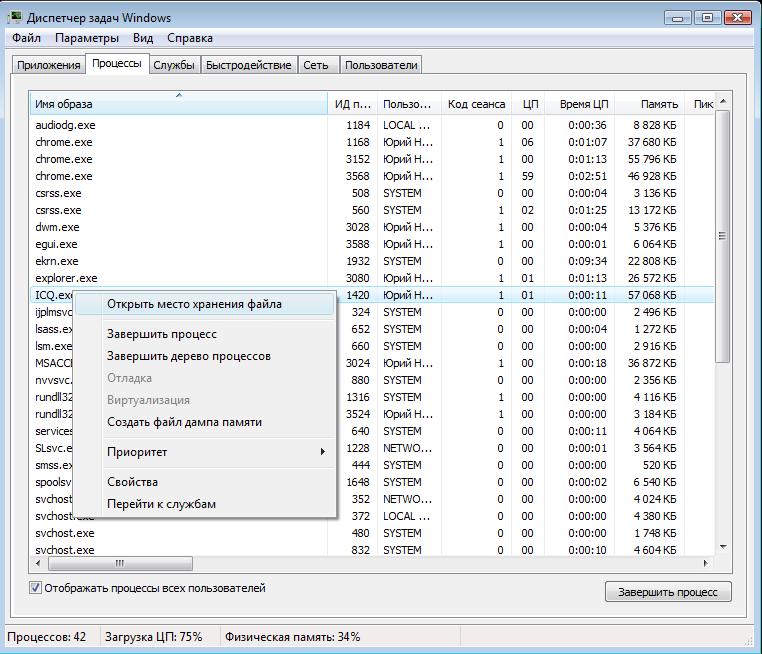Select Завершить дерево процессов in context menu
This screenshot has width=762, height=654.
[x=189, y=356]
